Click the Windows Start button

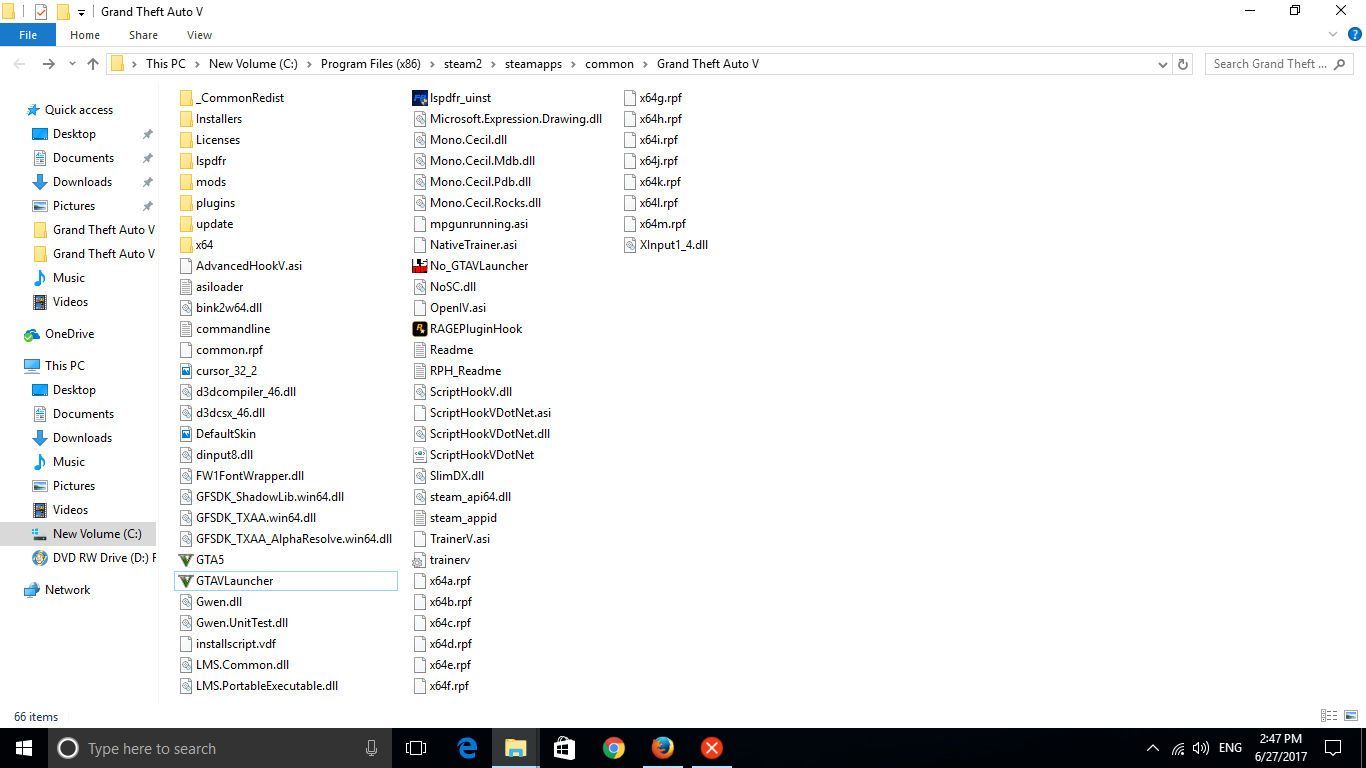pyautogui.click(x=24, y=748)
